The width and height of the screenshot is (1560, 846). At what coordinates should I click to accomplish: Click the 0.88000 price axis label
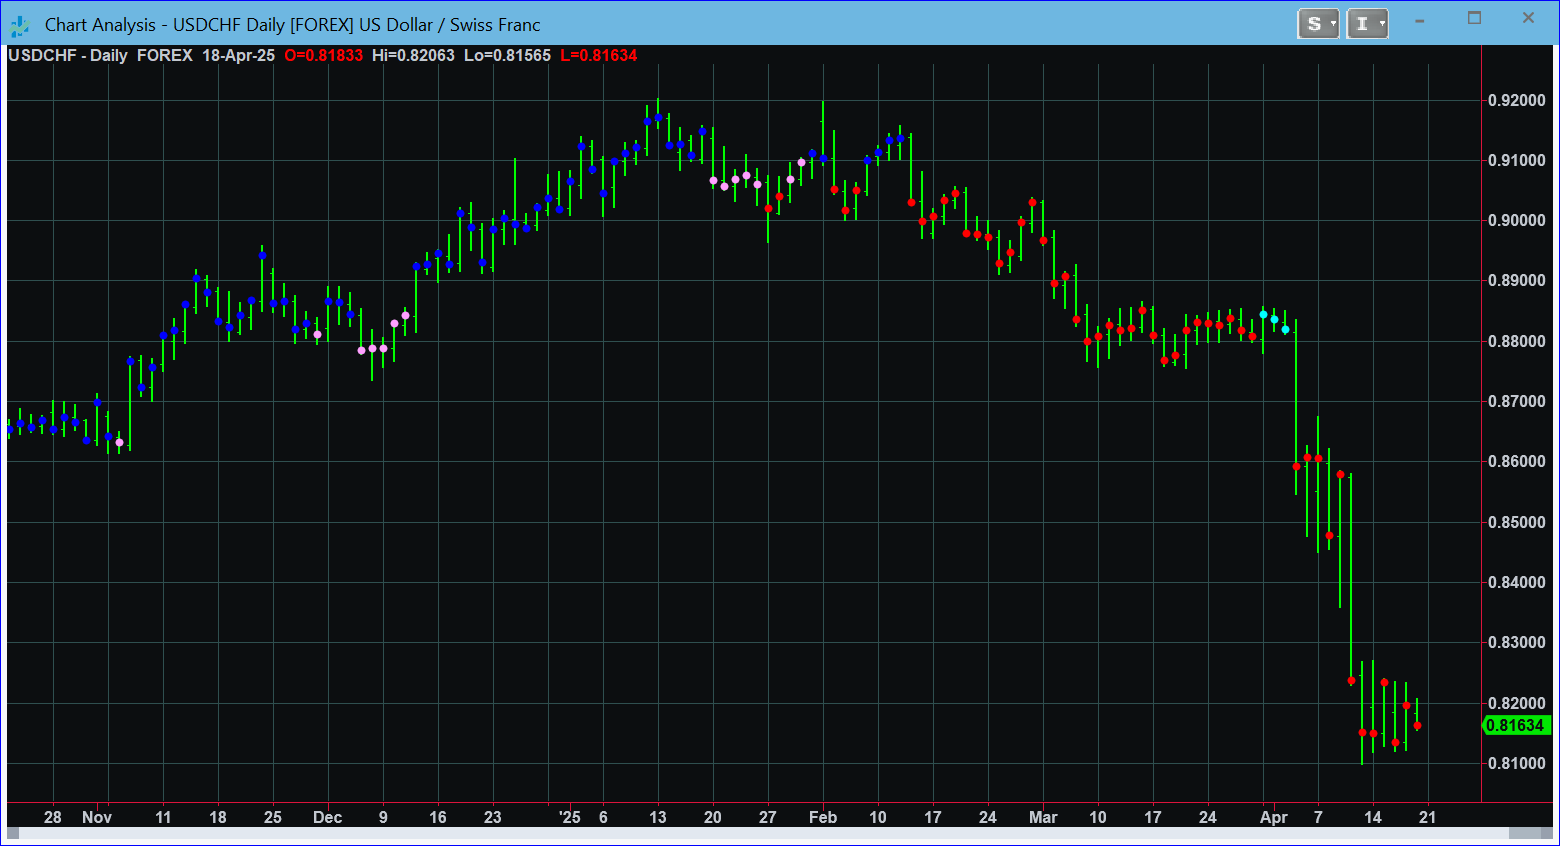pyautogui.click(x=1516, y=342)
